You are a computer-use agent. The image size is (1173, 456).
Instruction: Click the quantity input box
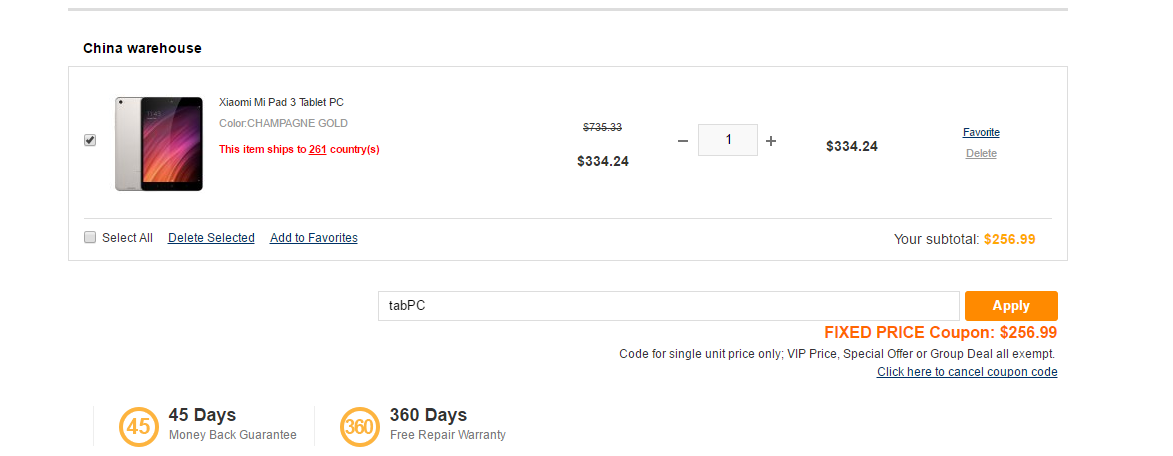(x=727, y=141)
